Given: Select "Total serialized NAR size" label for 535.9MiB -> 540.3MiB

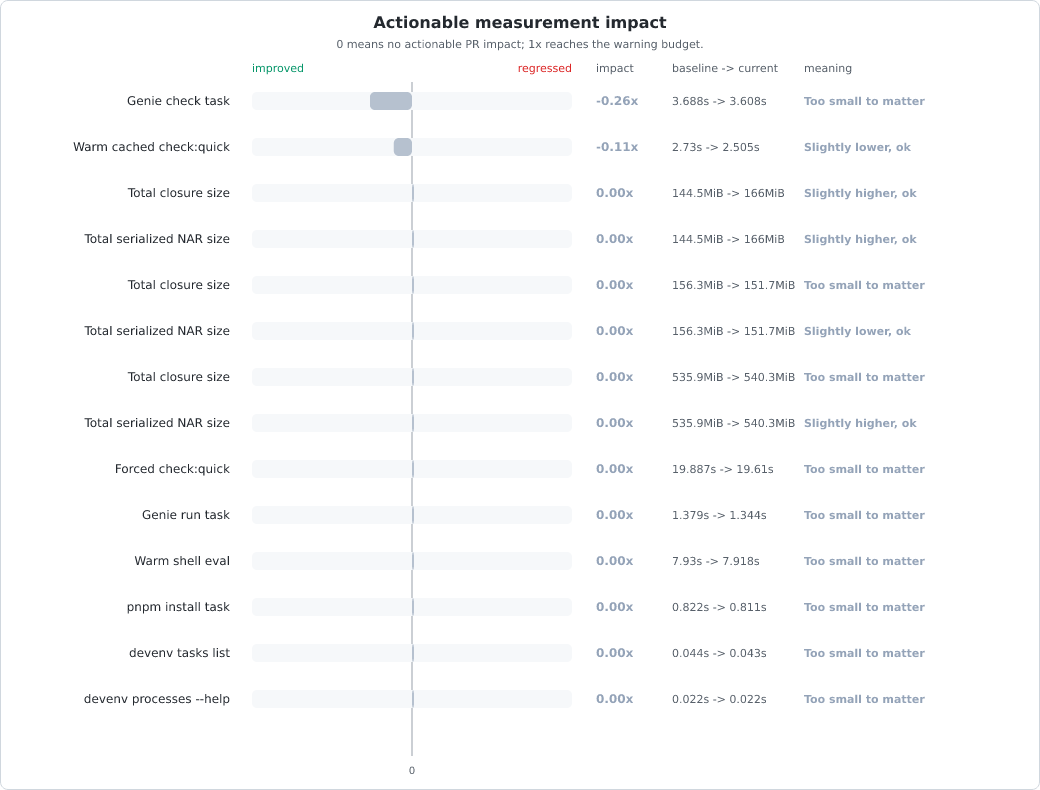Looking at the screenshot, I should coord(157,423).
